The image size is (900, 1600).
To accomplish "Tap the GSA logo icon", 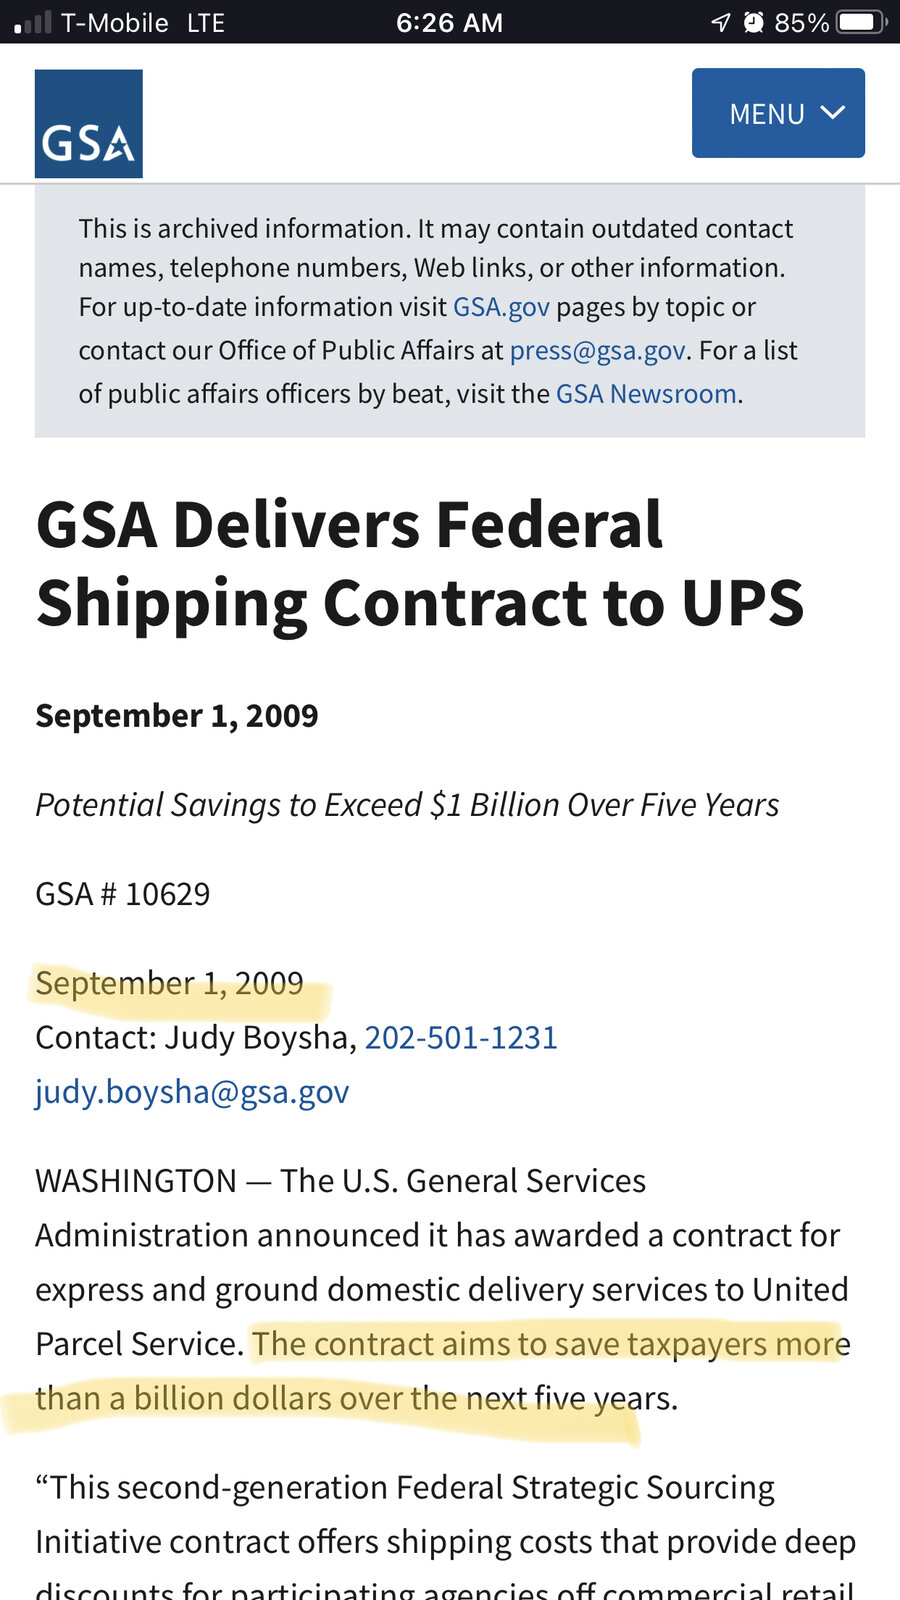I will 89,124.
